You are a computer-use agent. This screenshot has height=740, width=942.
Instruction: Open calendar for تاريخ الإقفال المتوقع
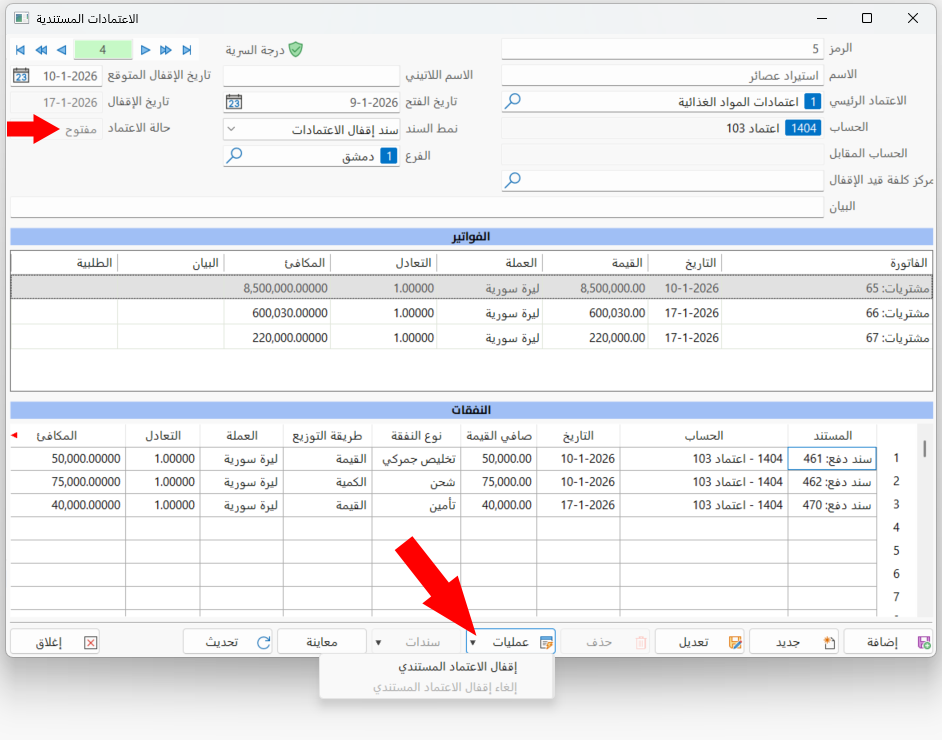click(x=21, y=76)
